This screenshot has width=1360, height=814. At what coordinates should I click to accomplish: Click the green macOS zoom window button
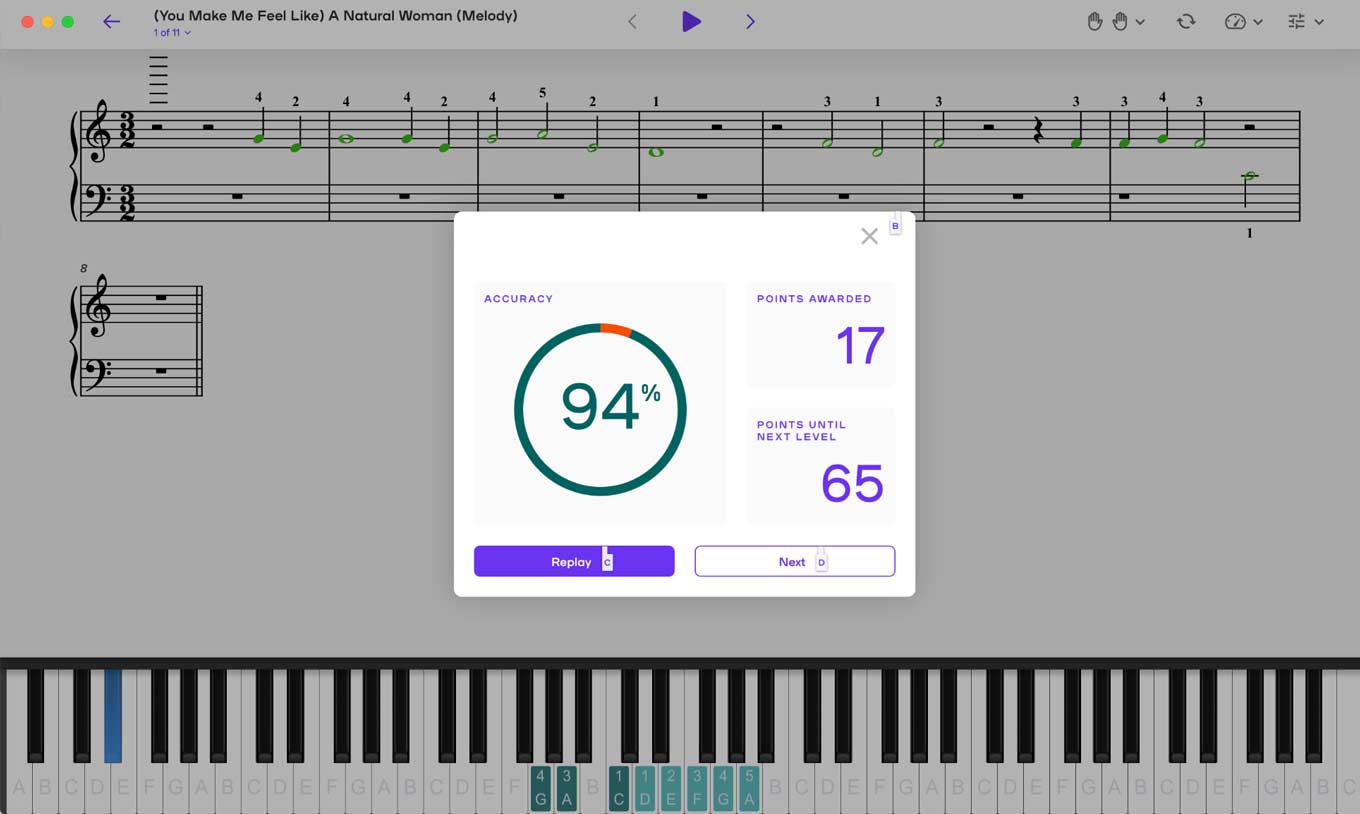click(x=67, y=22)
